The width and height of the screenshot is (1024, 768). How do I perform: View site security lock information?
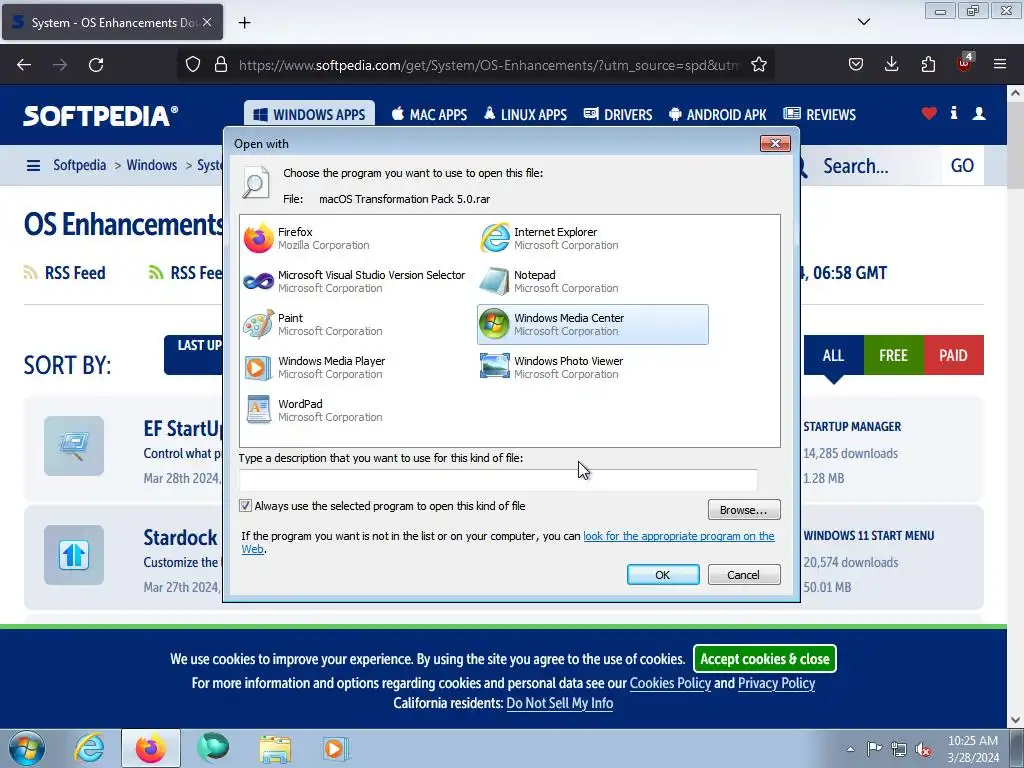click(x=221, y=65)
